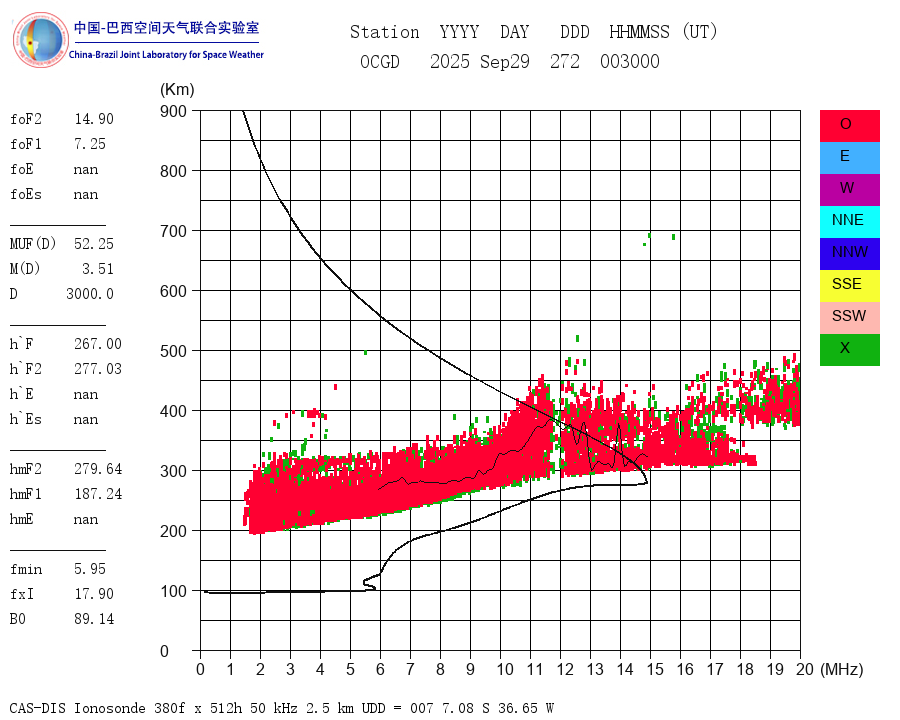Click the hmF1 value 187.24
900x720 pixels.
coord(98,494)
